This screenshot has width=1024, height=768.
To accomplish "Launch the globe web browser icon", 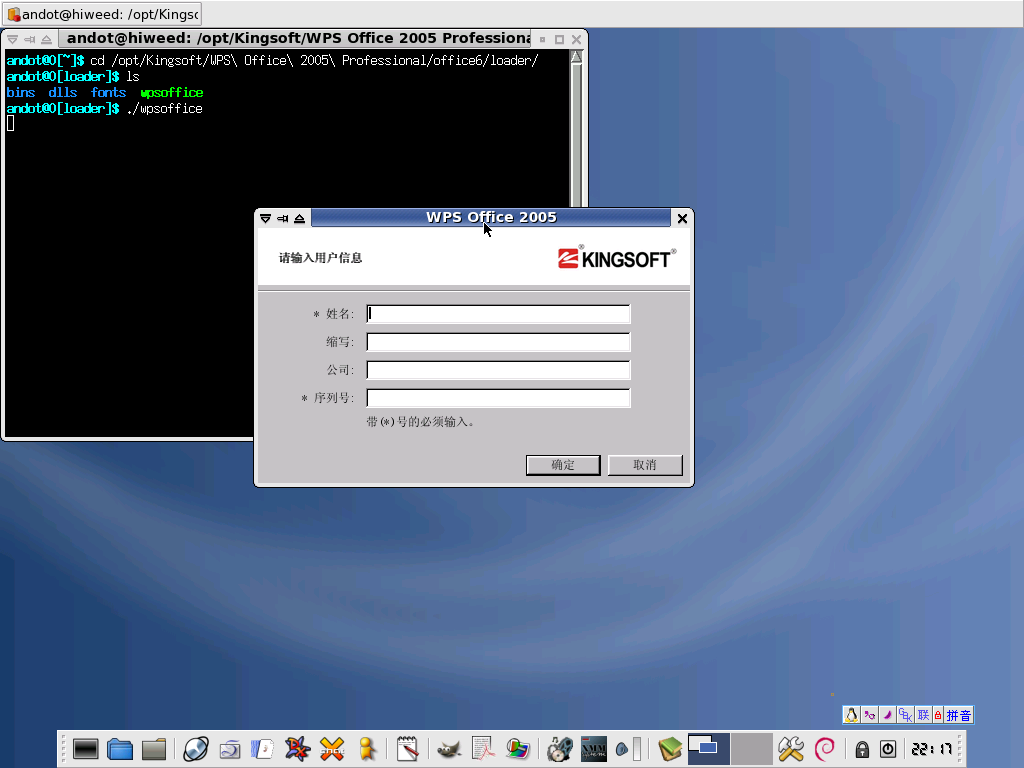I will (195, 749).
